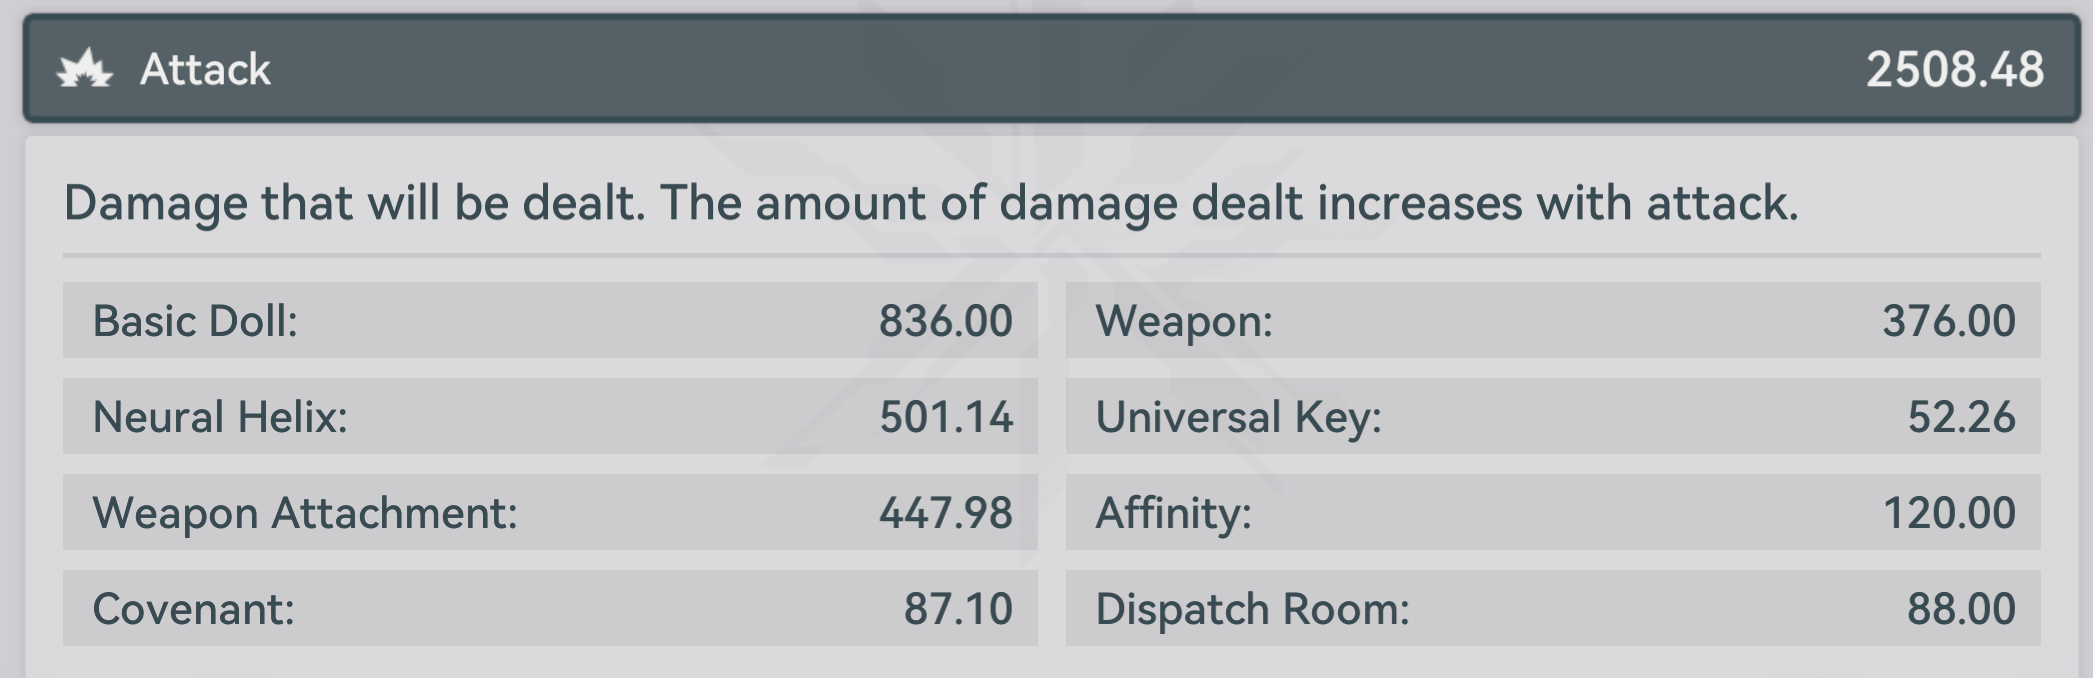Select the Dispatch Room row
The image size is (2093, 678).
tap(1553, 608)
